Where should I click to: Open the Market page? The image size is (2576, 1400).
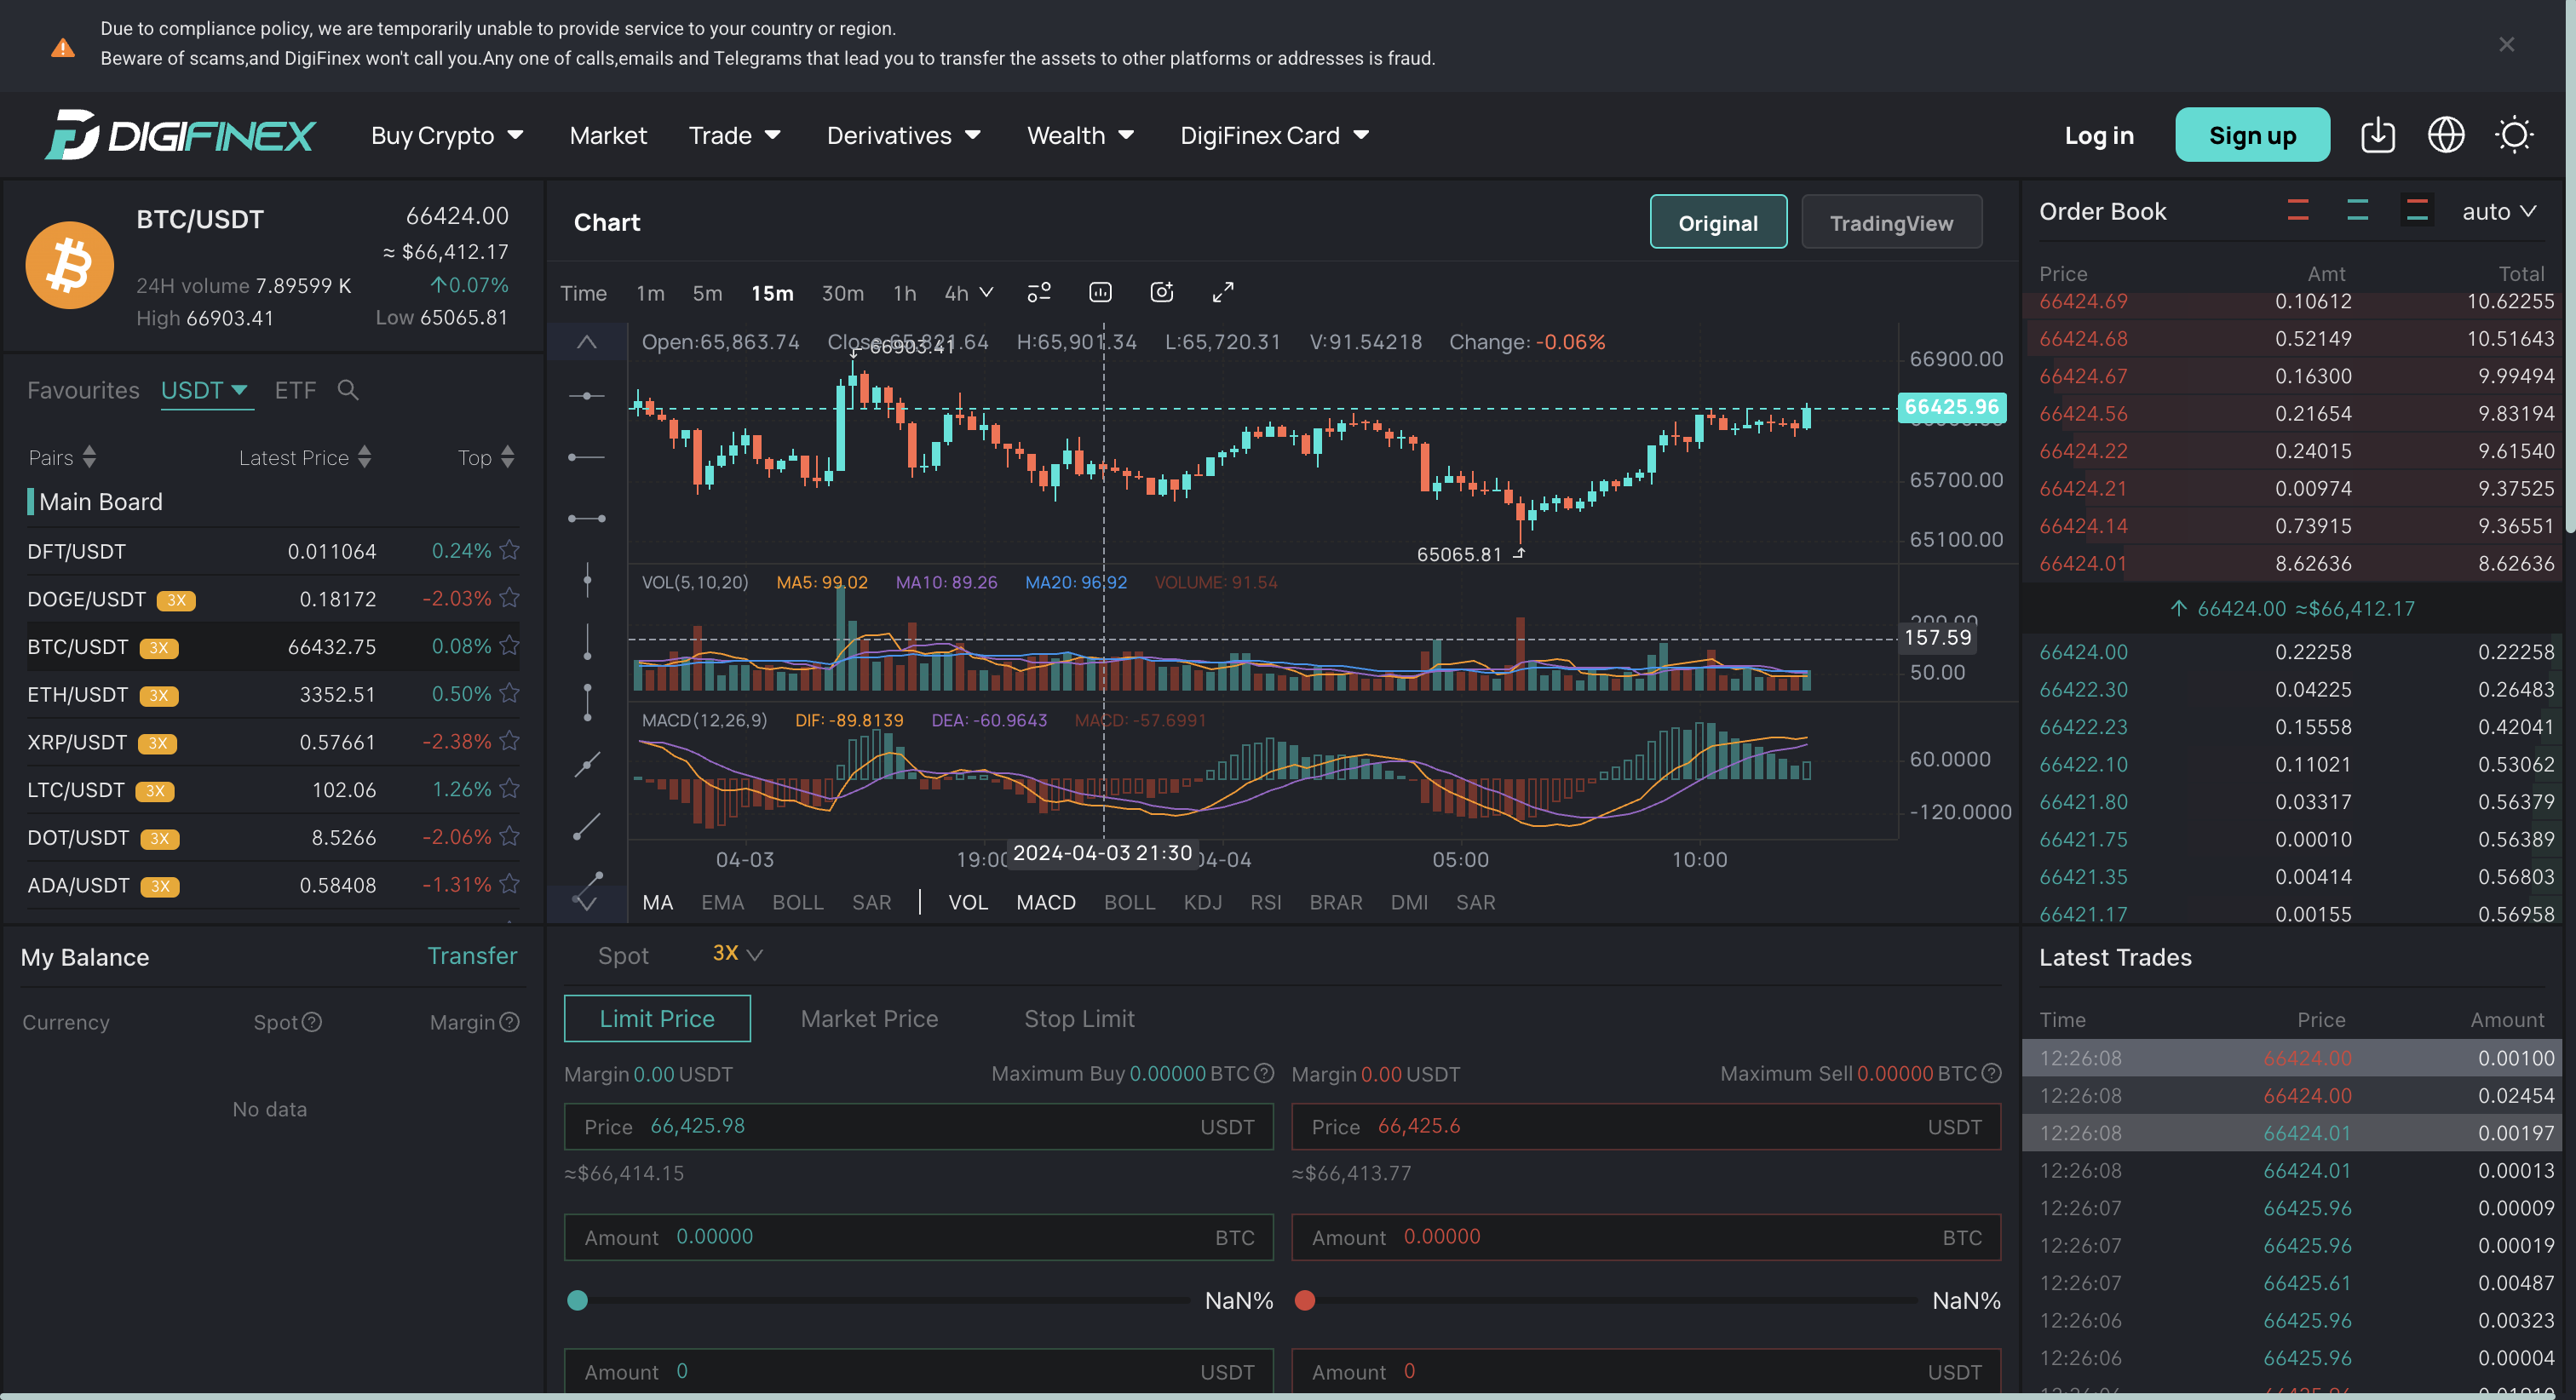click(608, 135)
